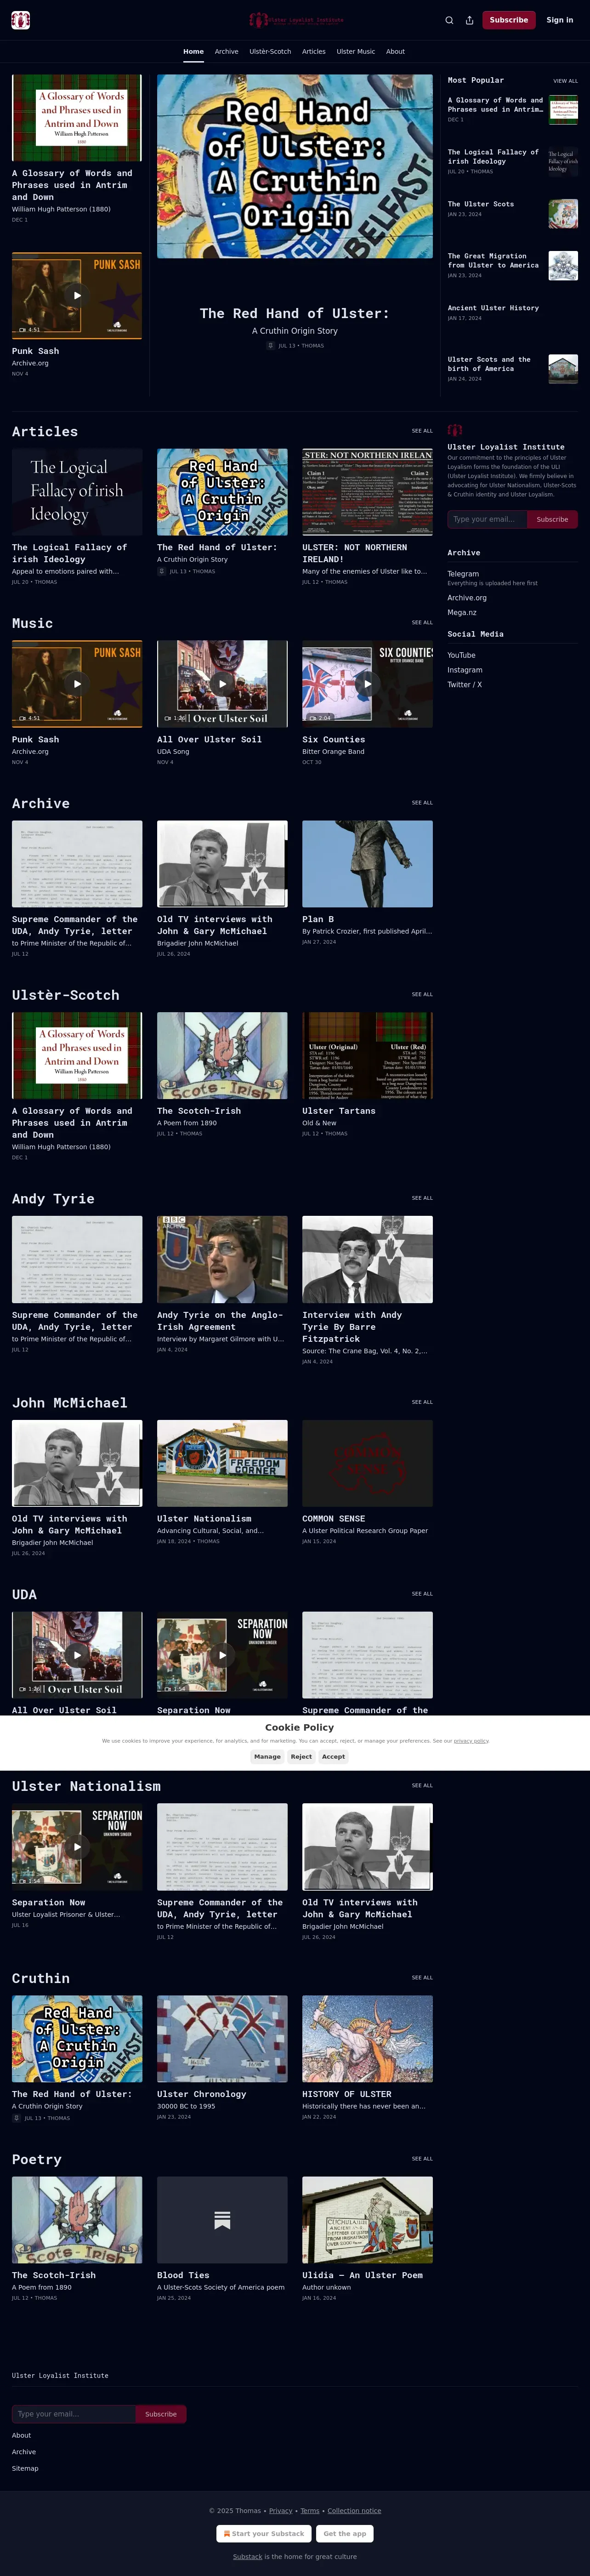Click See All for the Andy Tyrie section
The height and width of the screenshot is (2576, 590).
tap(422, 1198)
